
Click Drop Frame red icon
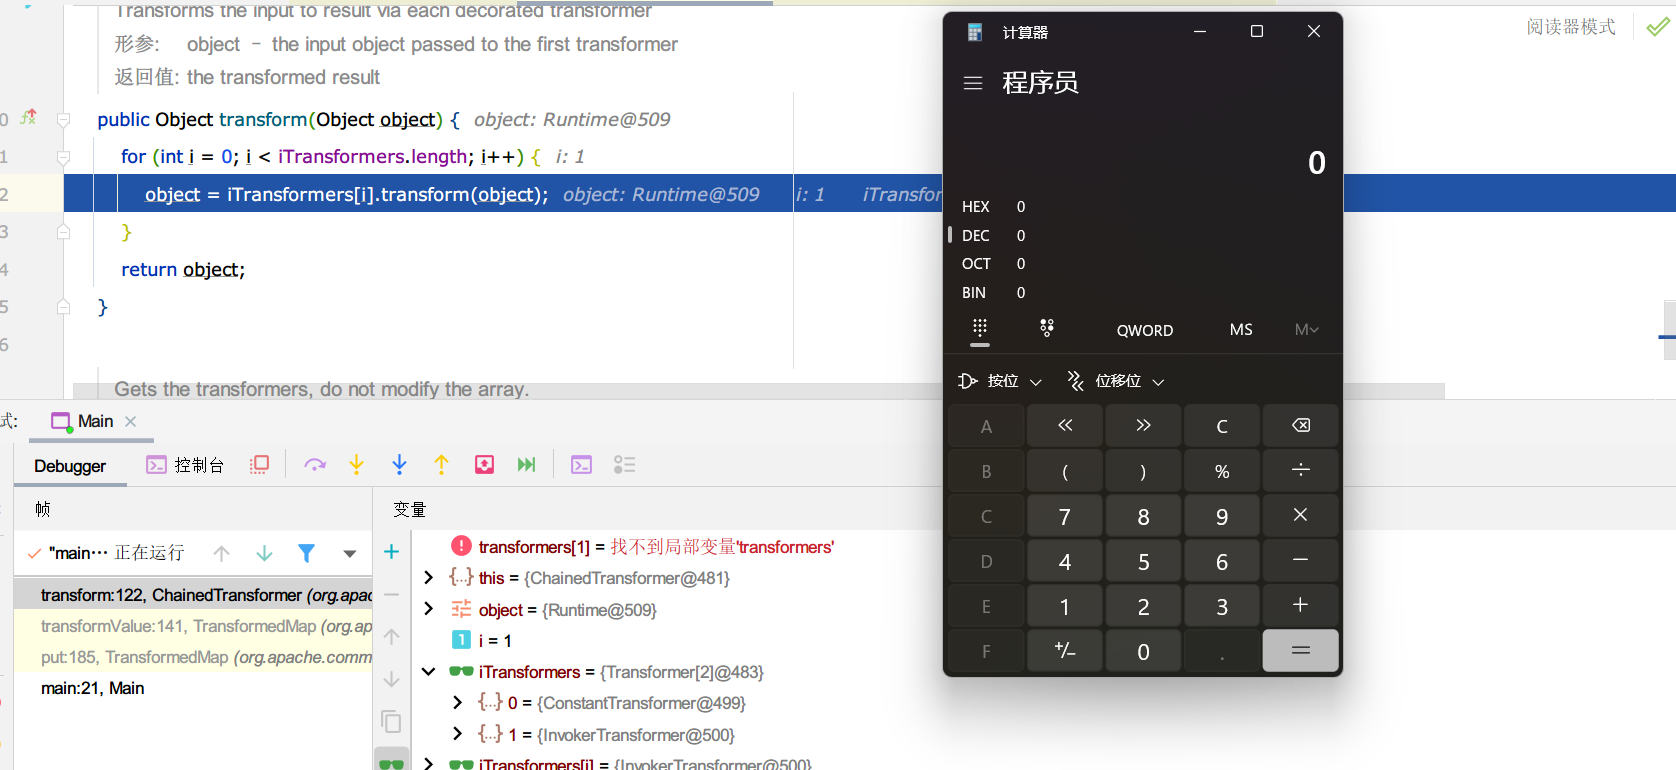point(484,464)
